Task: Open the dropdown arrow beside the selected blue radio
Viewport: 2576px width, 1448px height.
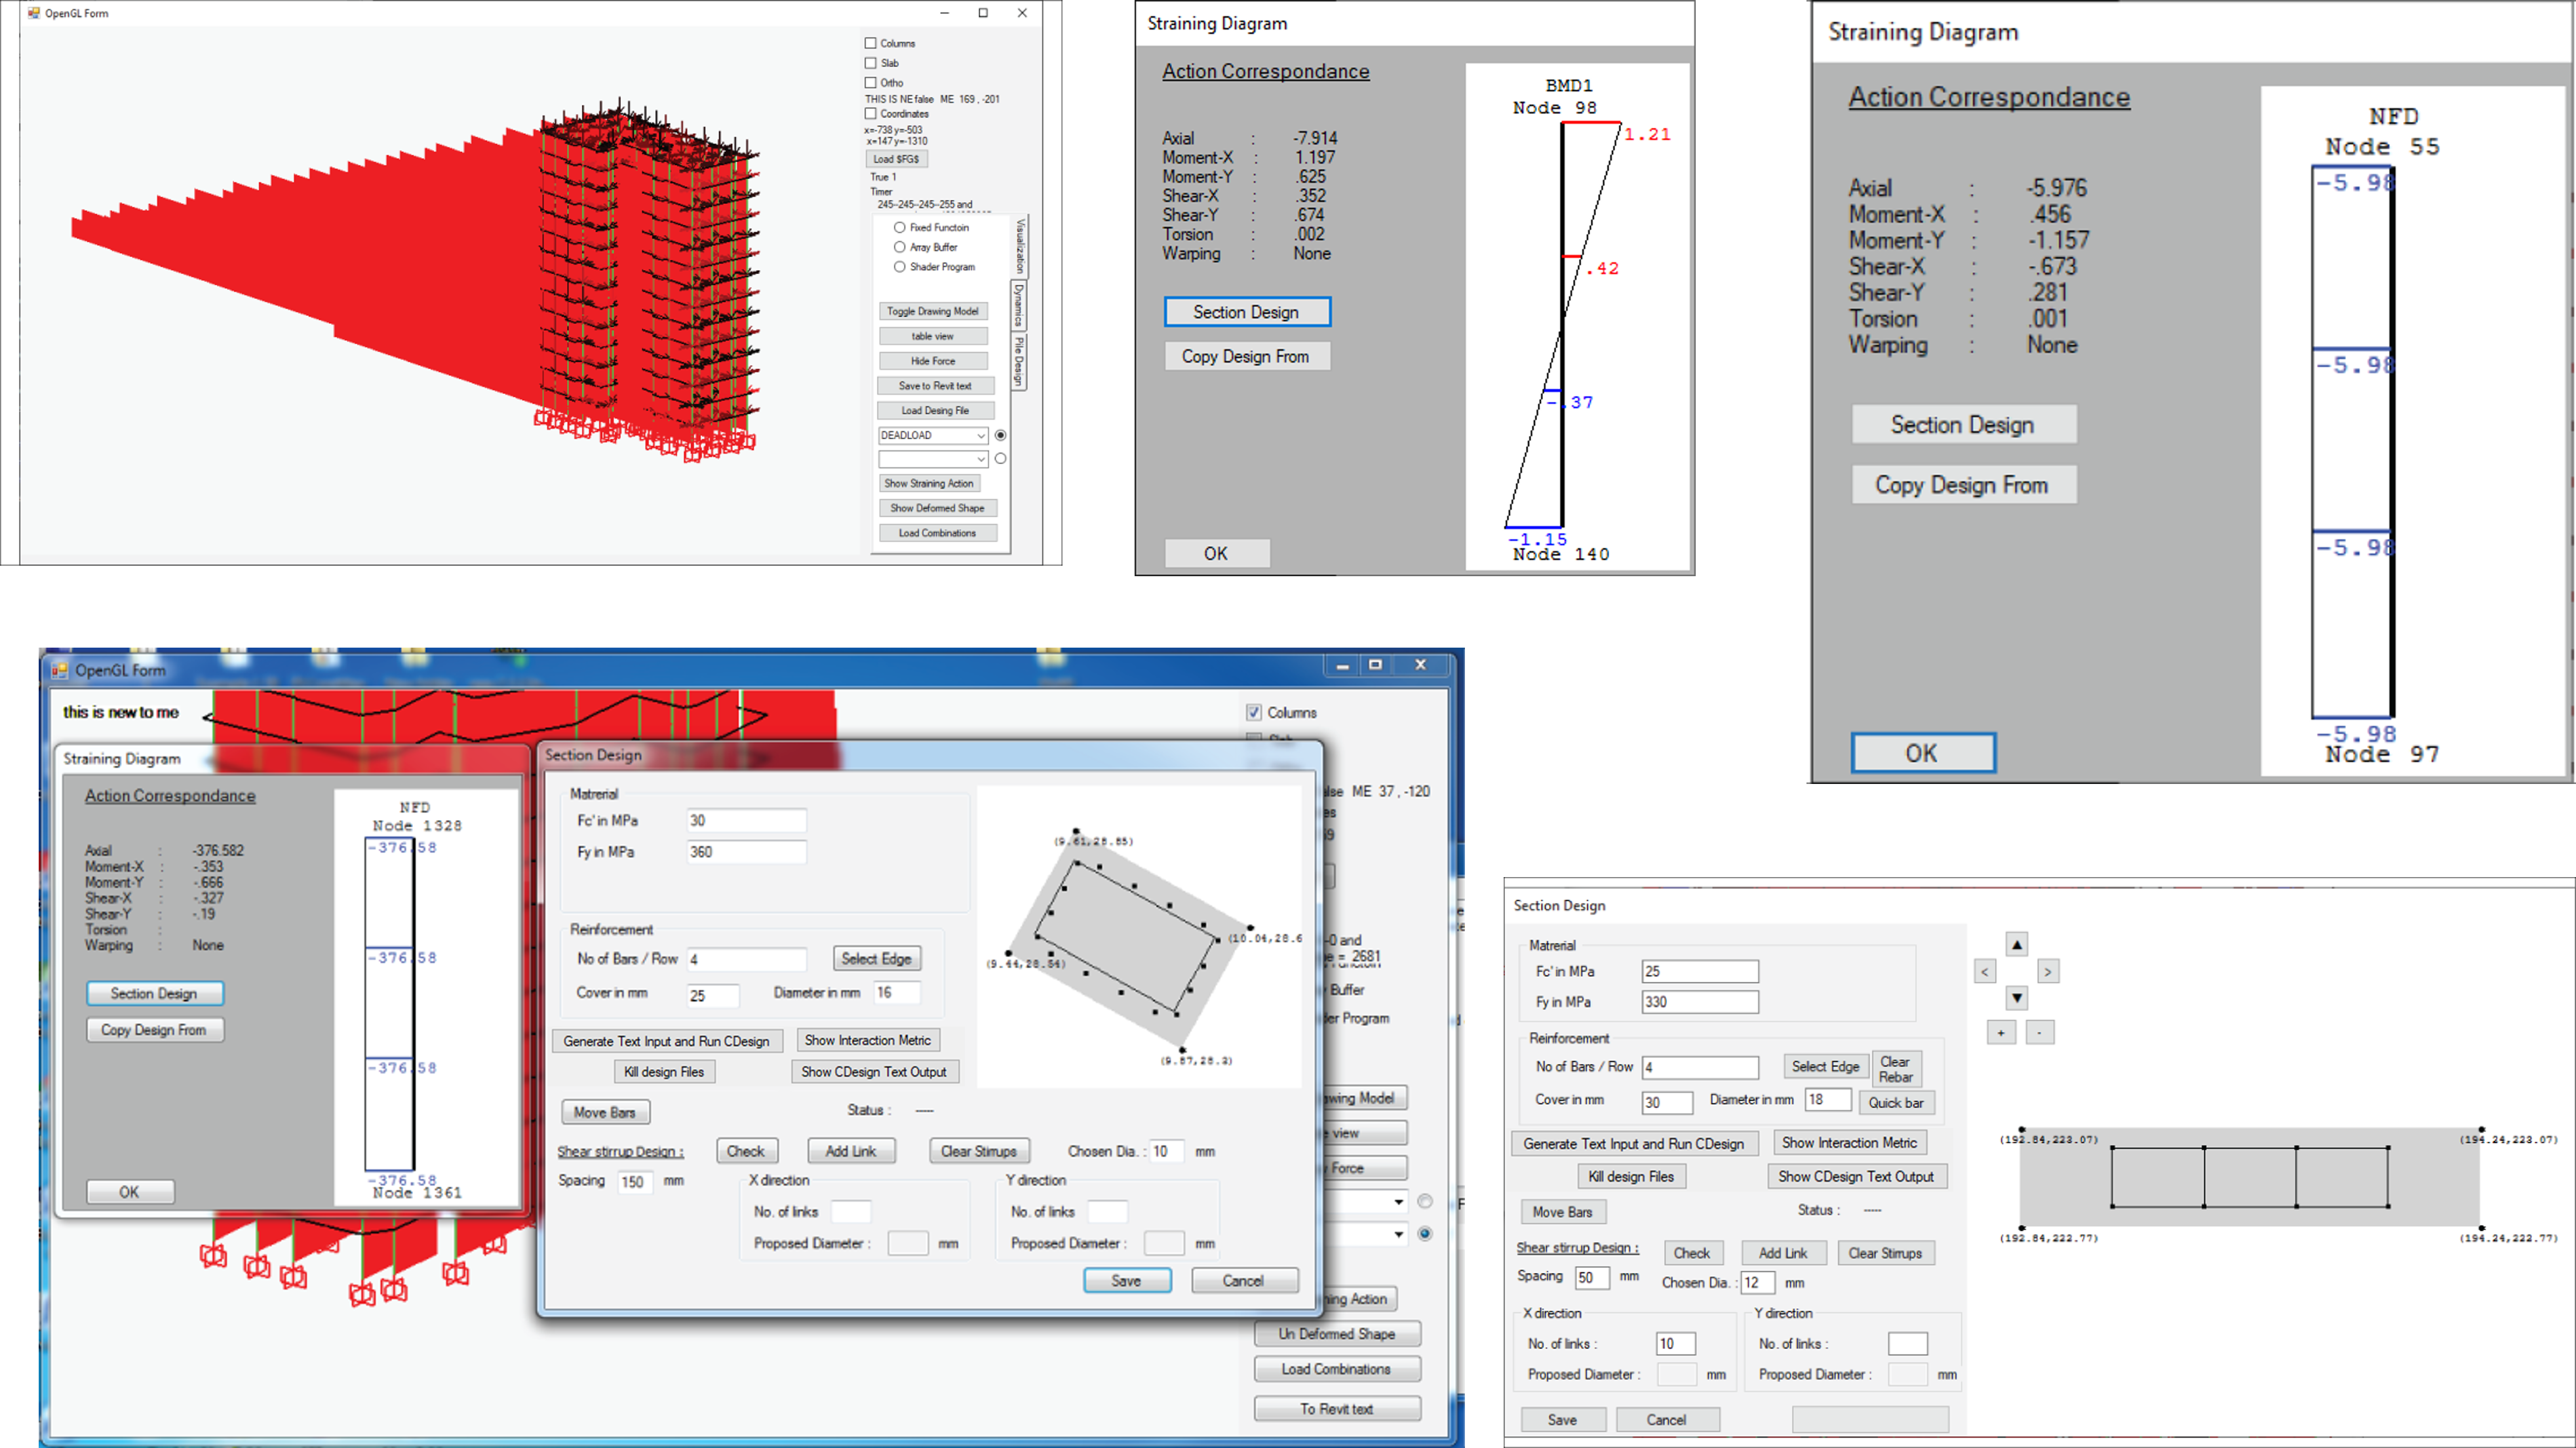Action: coord(1398,1234)
